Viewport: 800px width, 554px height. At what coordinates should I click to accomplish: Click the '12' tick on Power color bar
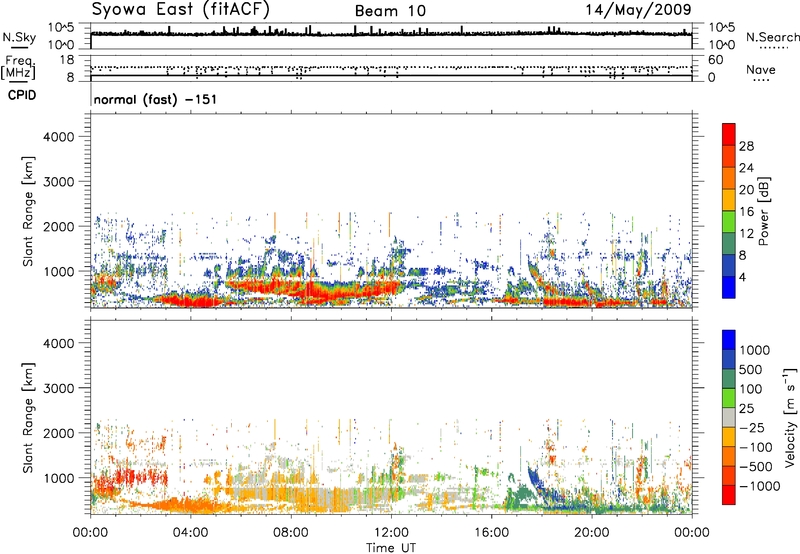click(746, 234)
